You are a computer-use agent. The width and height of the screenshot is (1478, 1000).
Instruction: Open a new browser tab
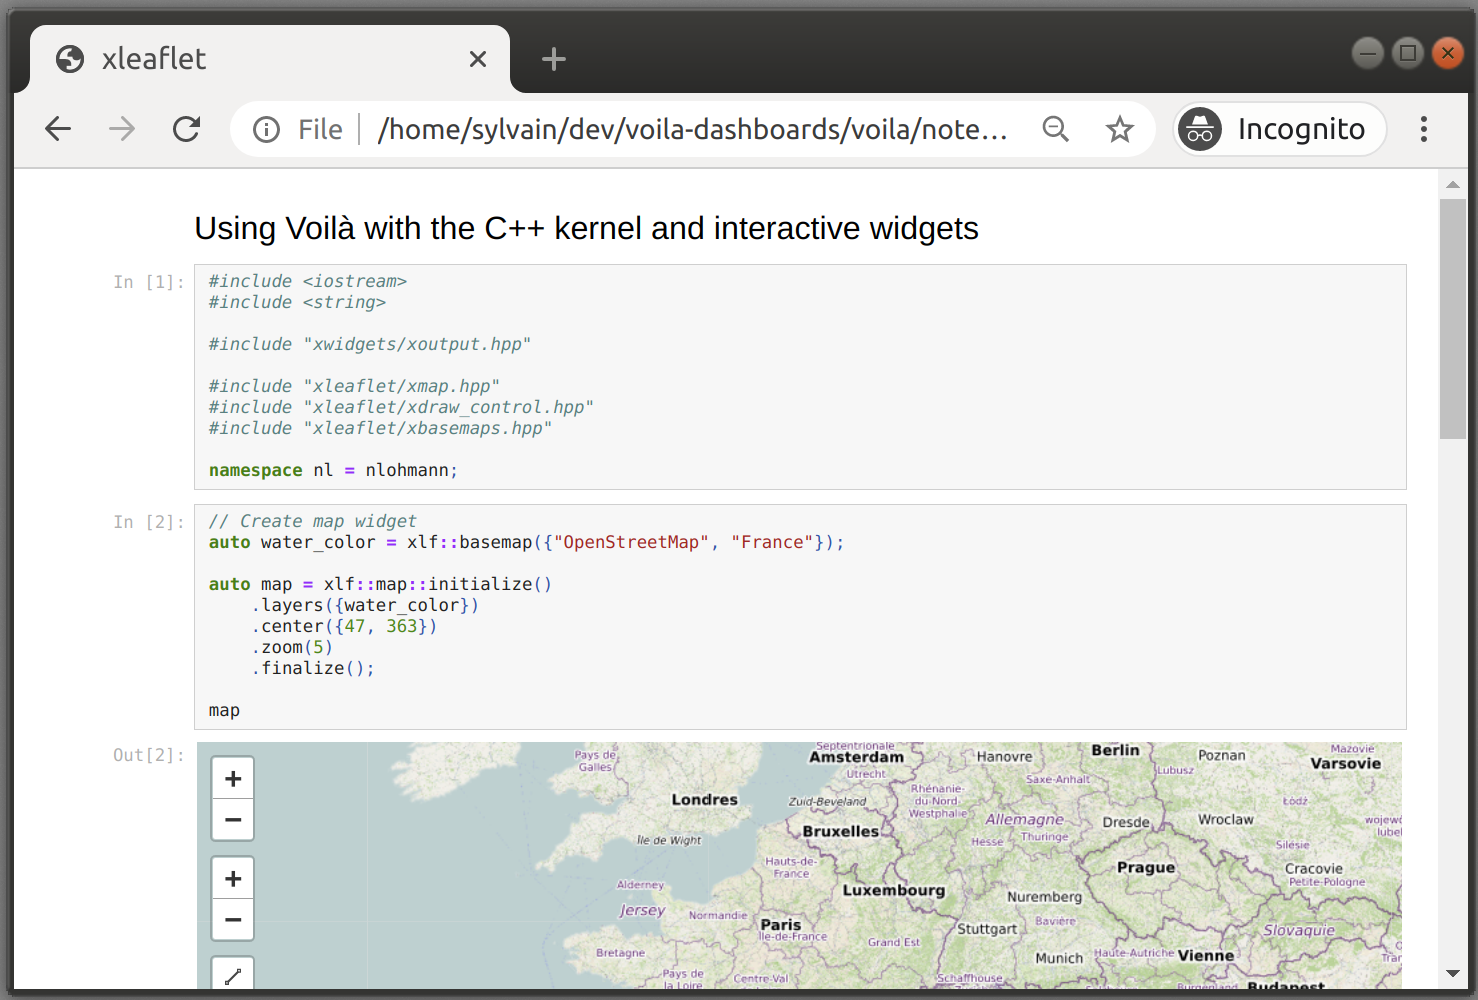[x=553, y=59]
